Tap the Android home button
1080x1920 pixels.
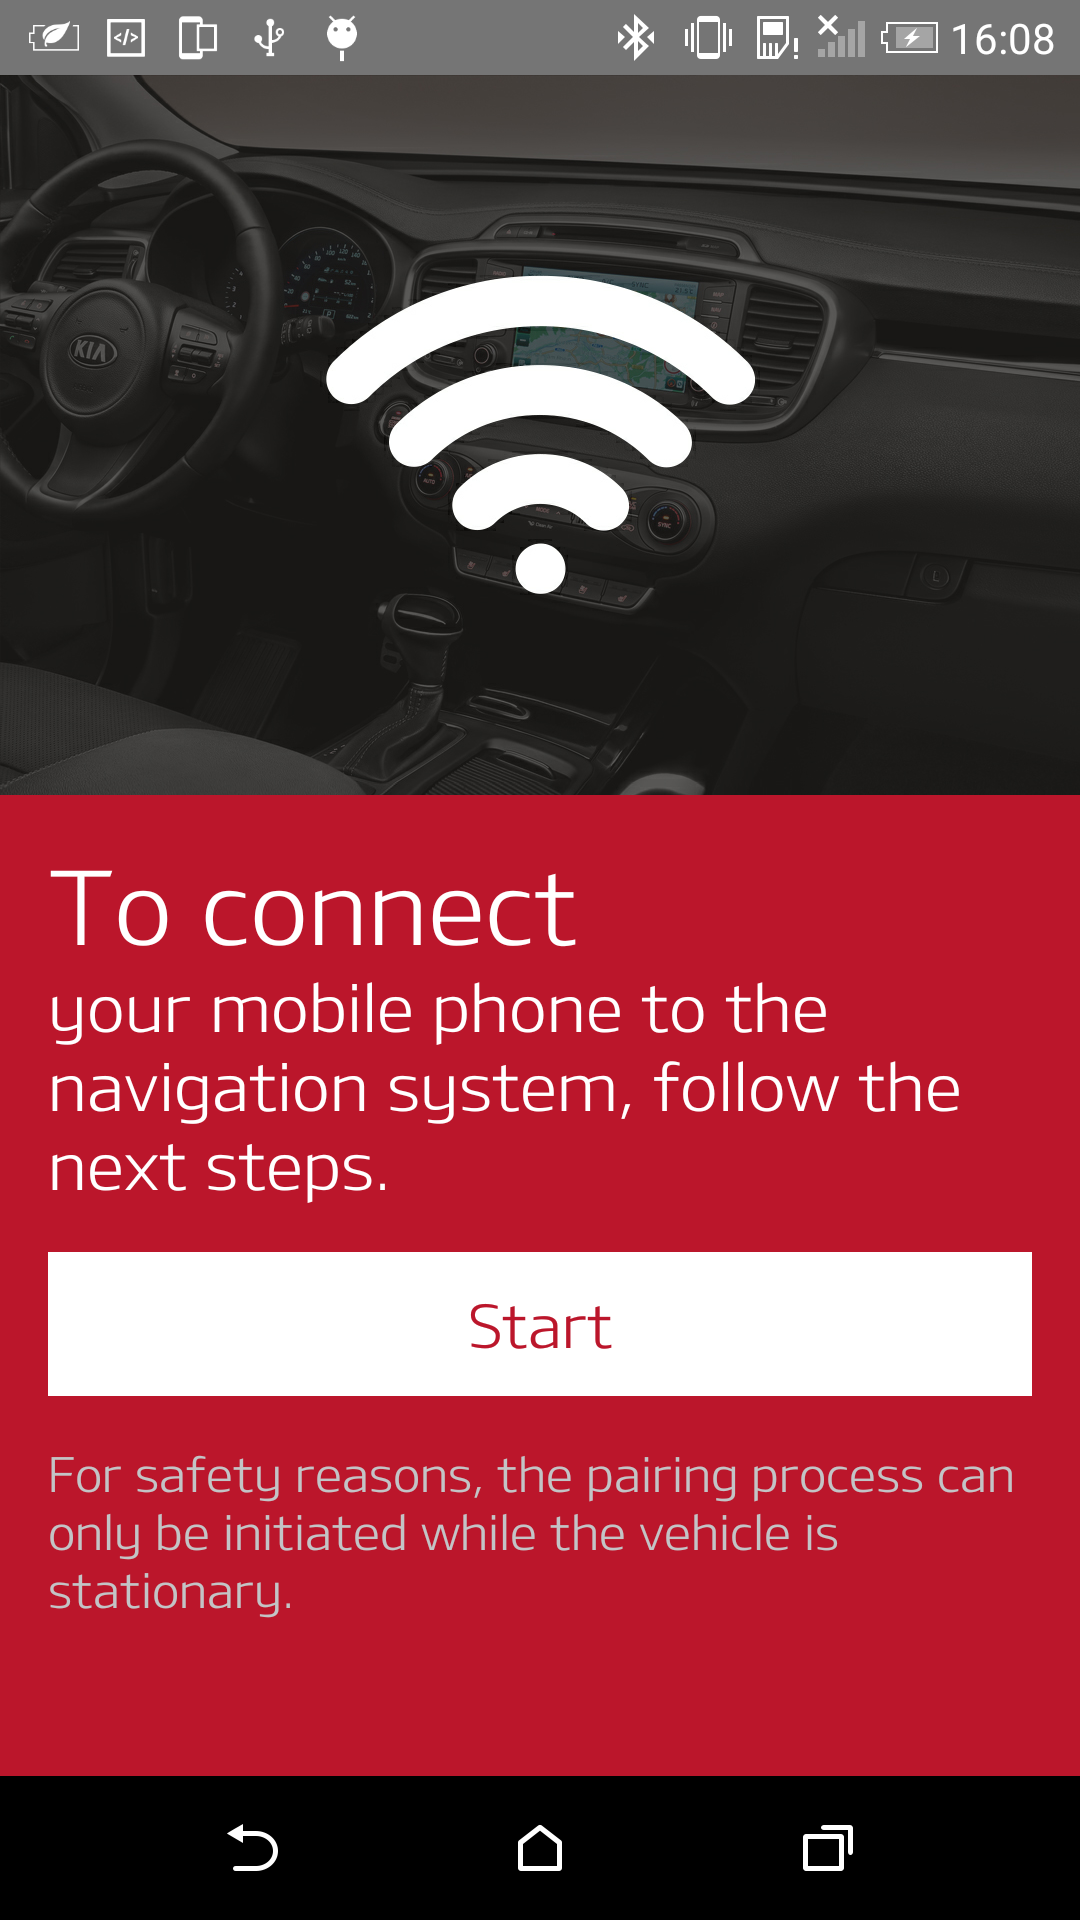[x=540, y=1848]
